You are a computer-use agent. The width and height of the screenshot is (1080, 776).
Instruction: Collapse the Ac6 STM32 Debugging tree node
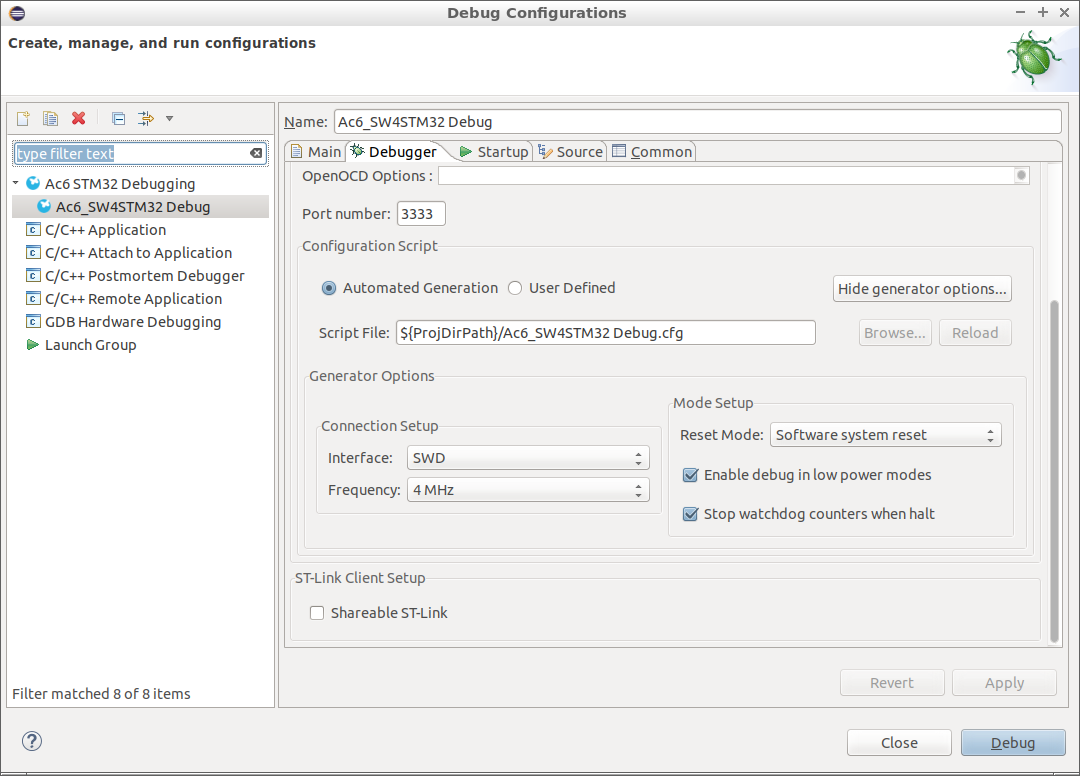tap(16, 184)
